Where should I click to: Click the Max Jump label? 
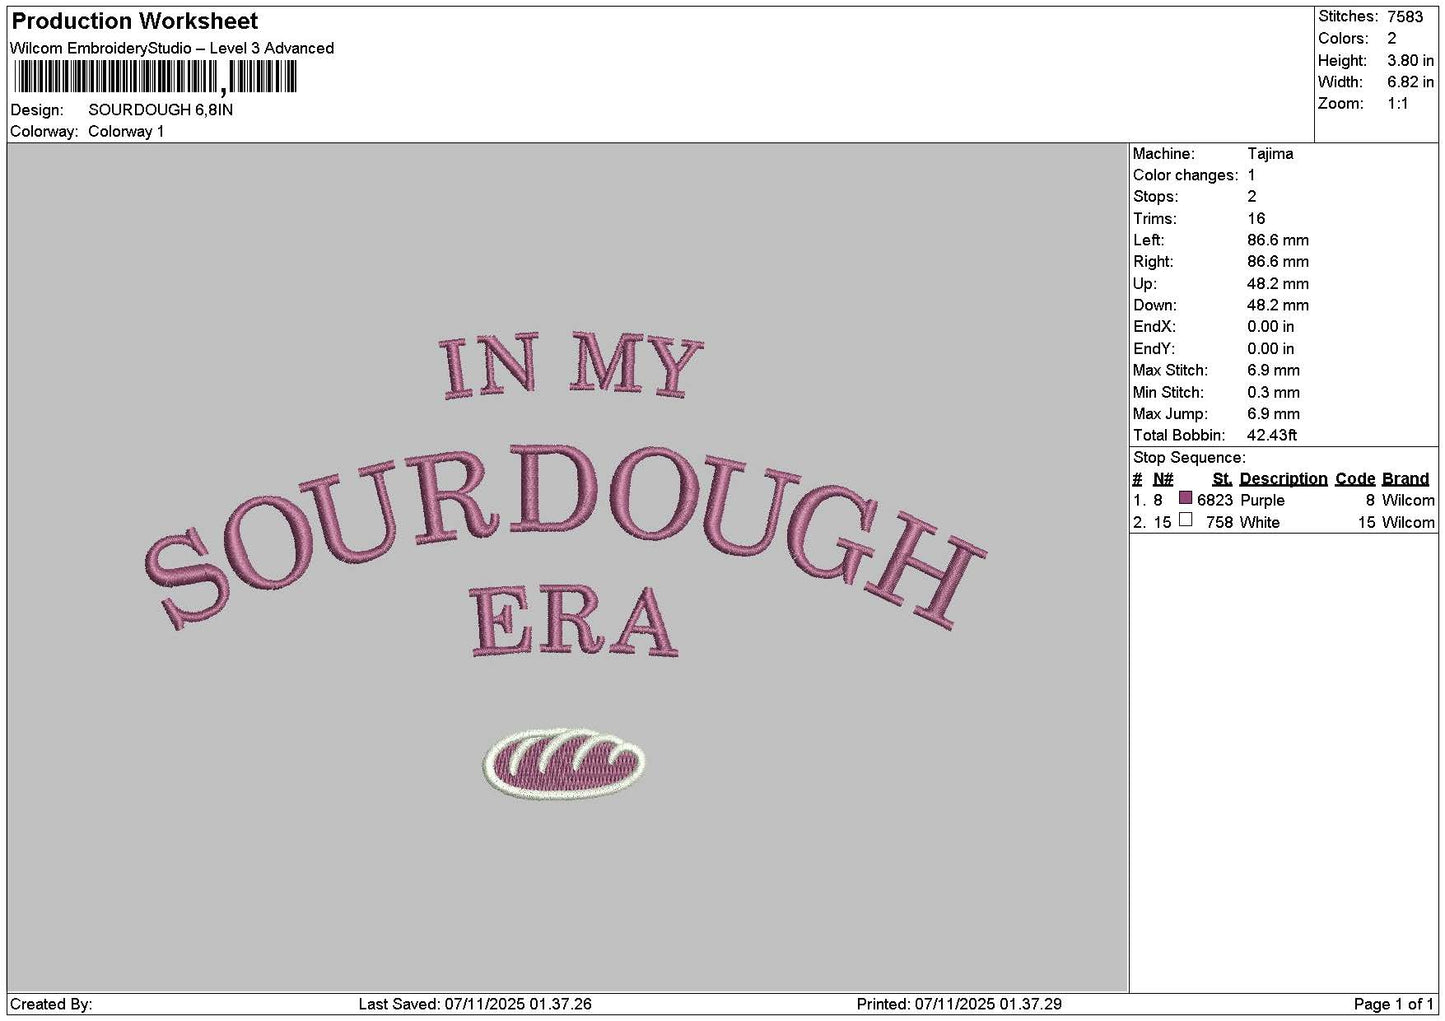click(1170, 414)
